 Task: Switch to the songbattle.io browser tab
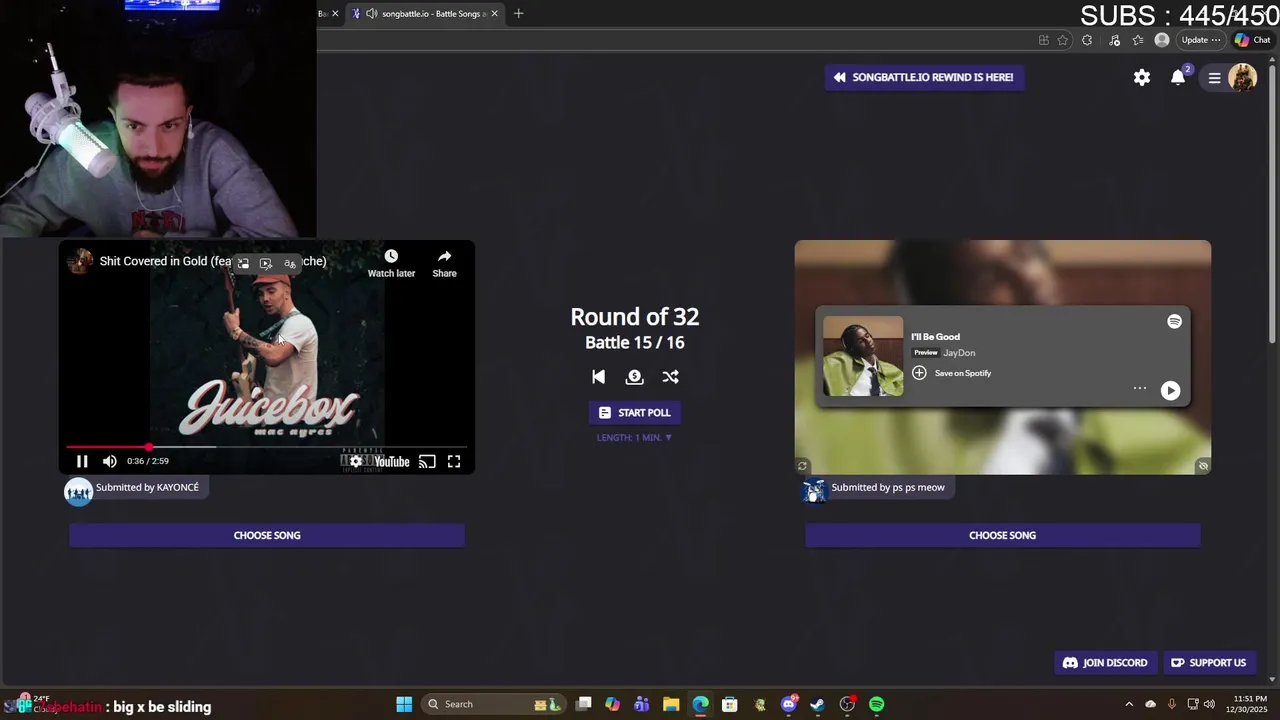click(424, 13)
